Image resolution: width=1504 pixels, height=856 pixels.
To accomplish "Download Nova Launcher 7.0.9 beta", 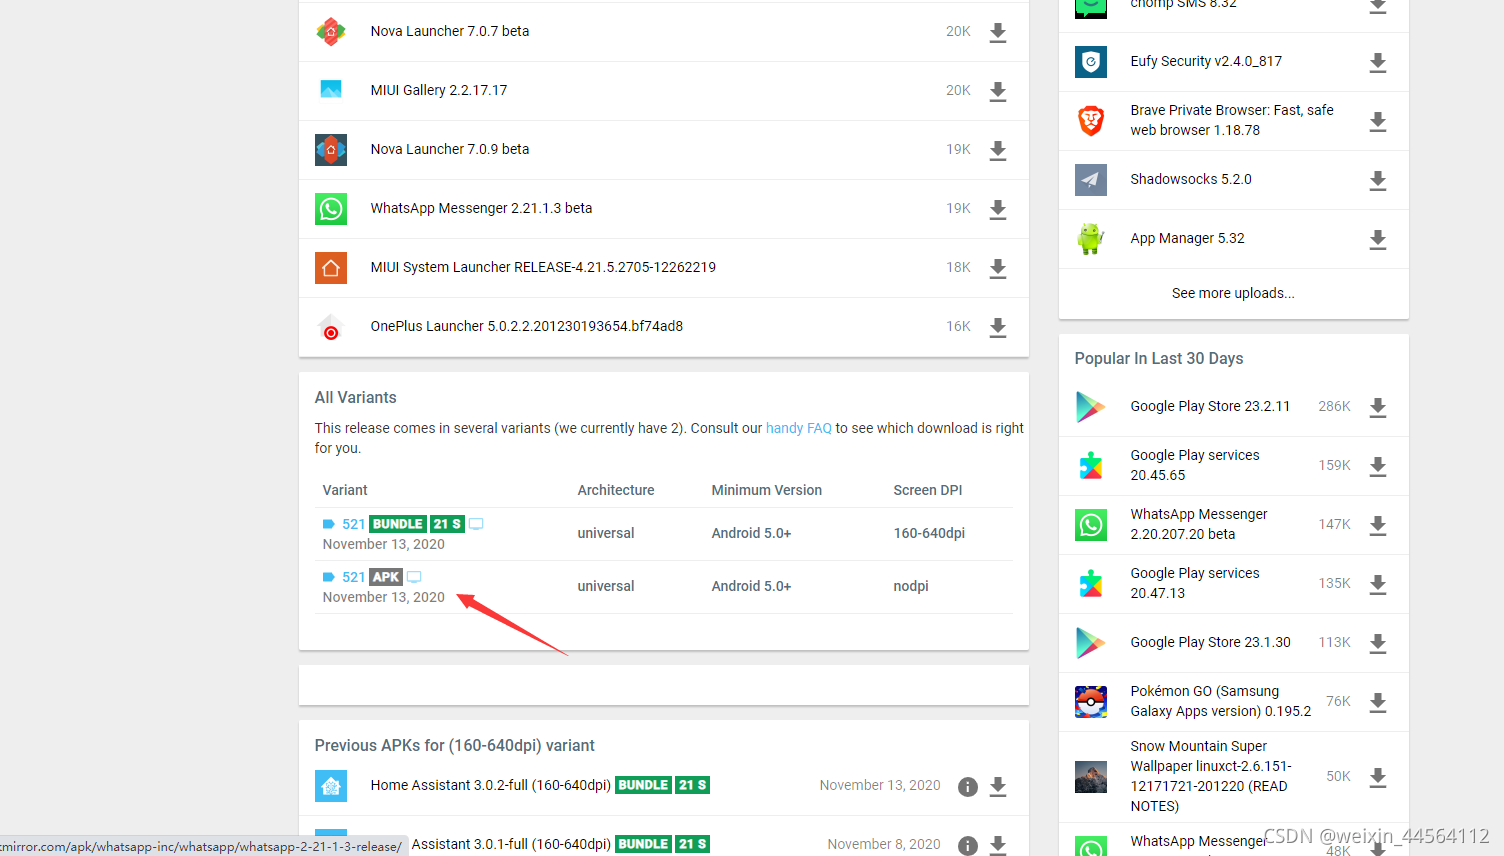I will (997, 151).
